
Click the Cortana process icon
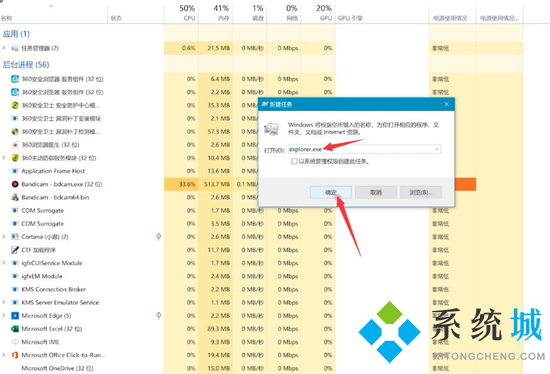15,237
